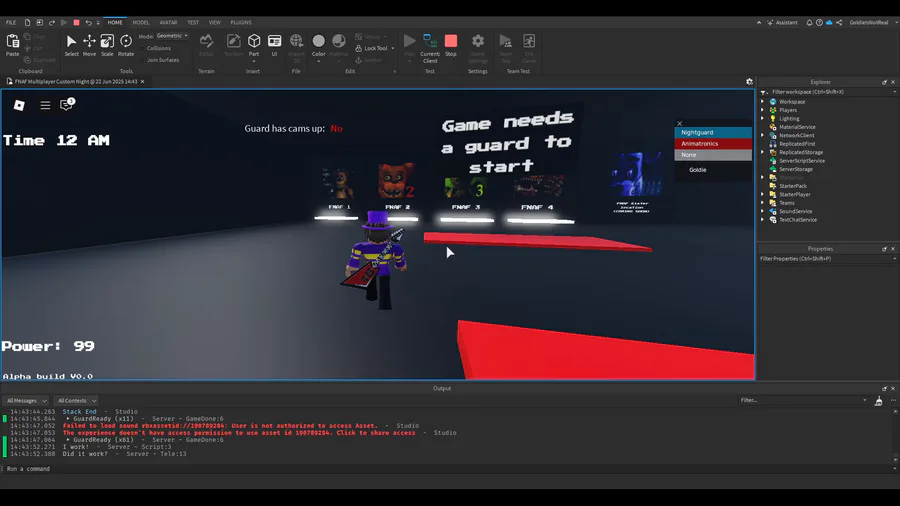Click the Output Filter text field

(x=803, y=400)
